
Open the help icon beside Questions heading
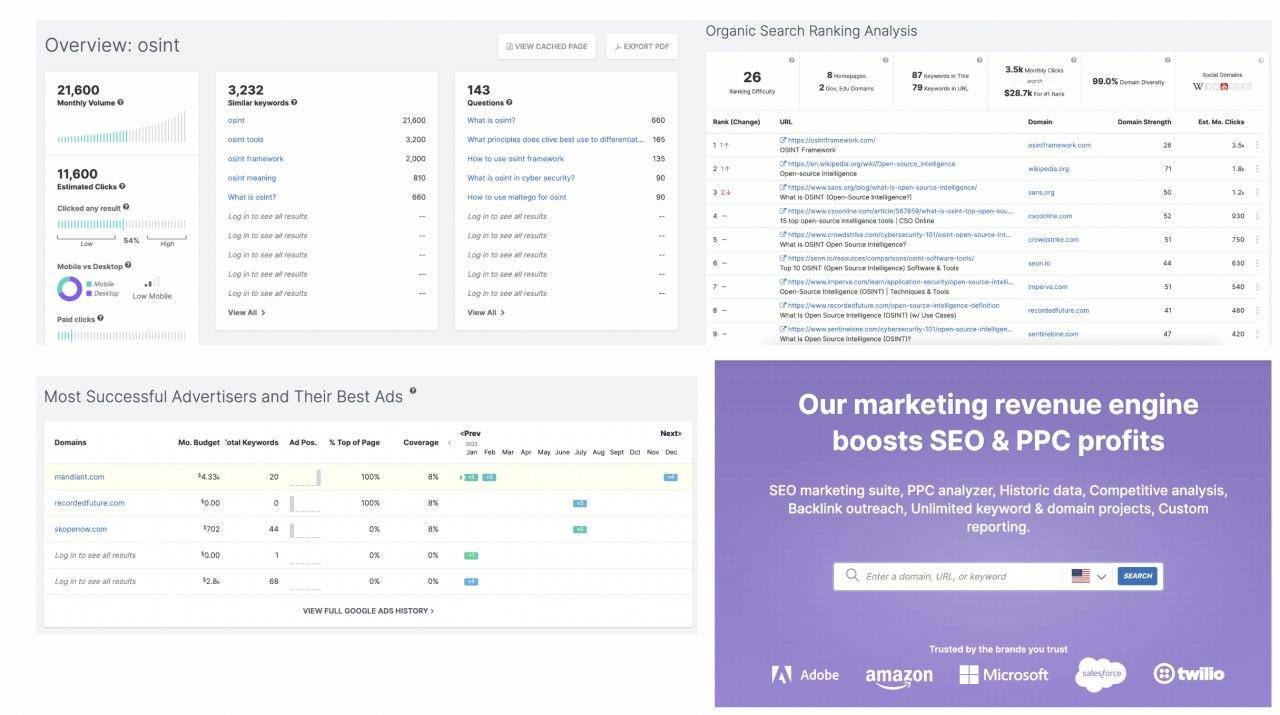[509, 102]
